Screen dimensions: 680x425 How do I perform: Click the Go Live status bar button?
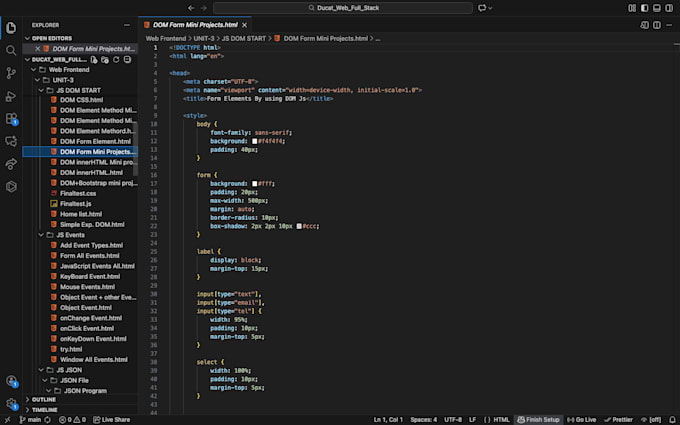point(581,419)
